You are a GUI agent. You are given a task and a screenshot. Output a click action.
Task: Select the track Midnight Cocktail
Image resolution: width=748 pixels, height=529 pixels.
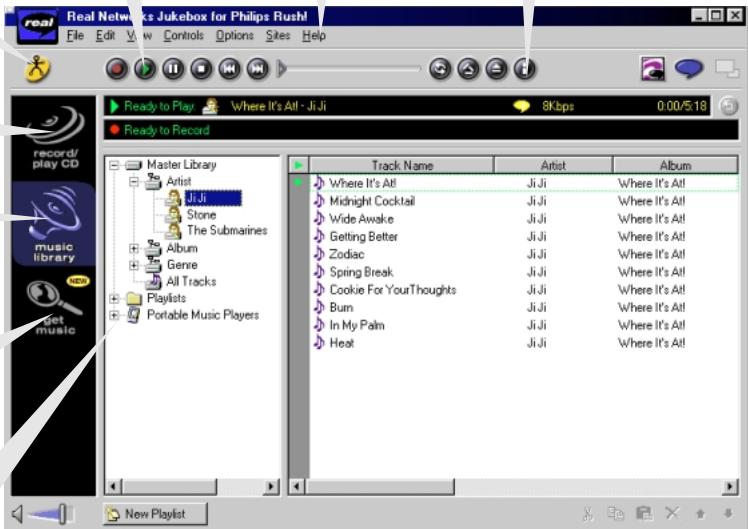372,201
